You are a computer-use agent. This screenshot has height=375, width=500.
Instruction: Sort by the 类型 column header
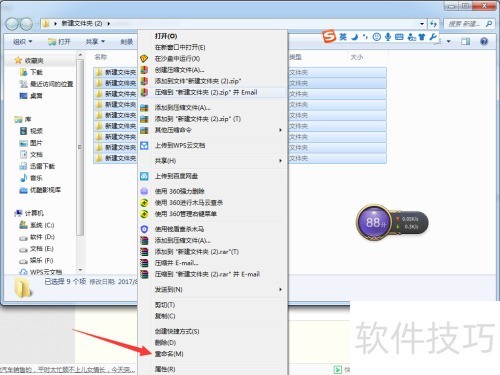pyautogui.click(x=295, y=57)
